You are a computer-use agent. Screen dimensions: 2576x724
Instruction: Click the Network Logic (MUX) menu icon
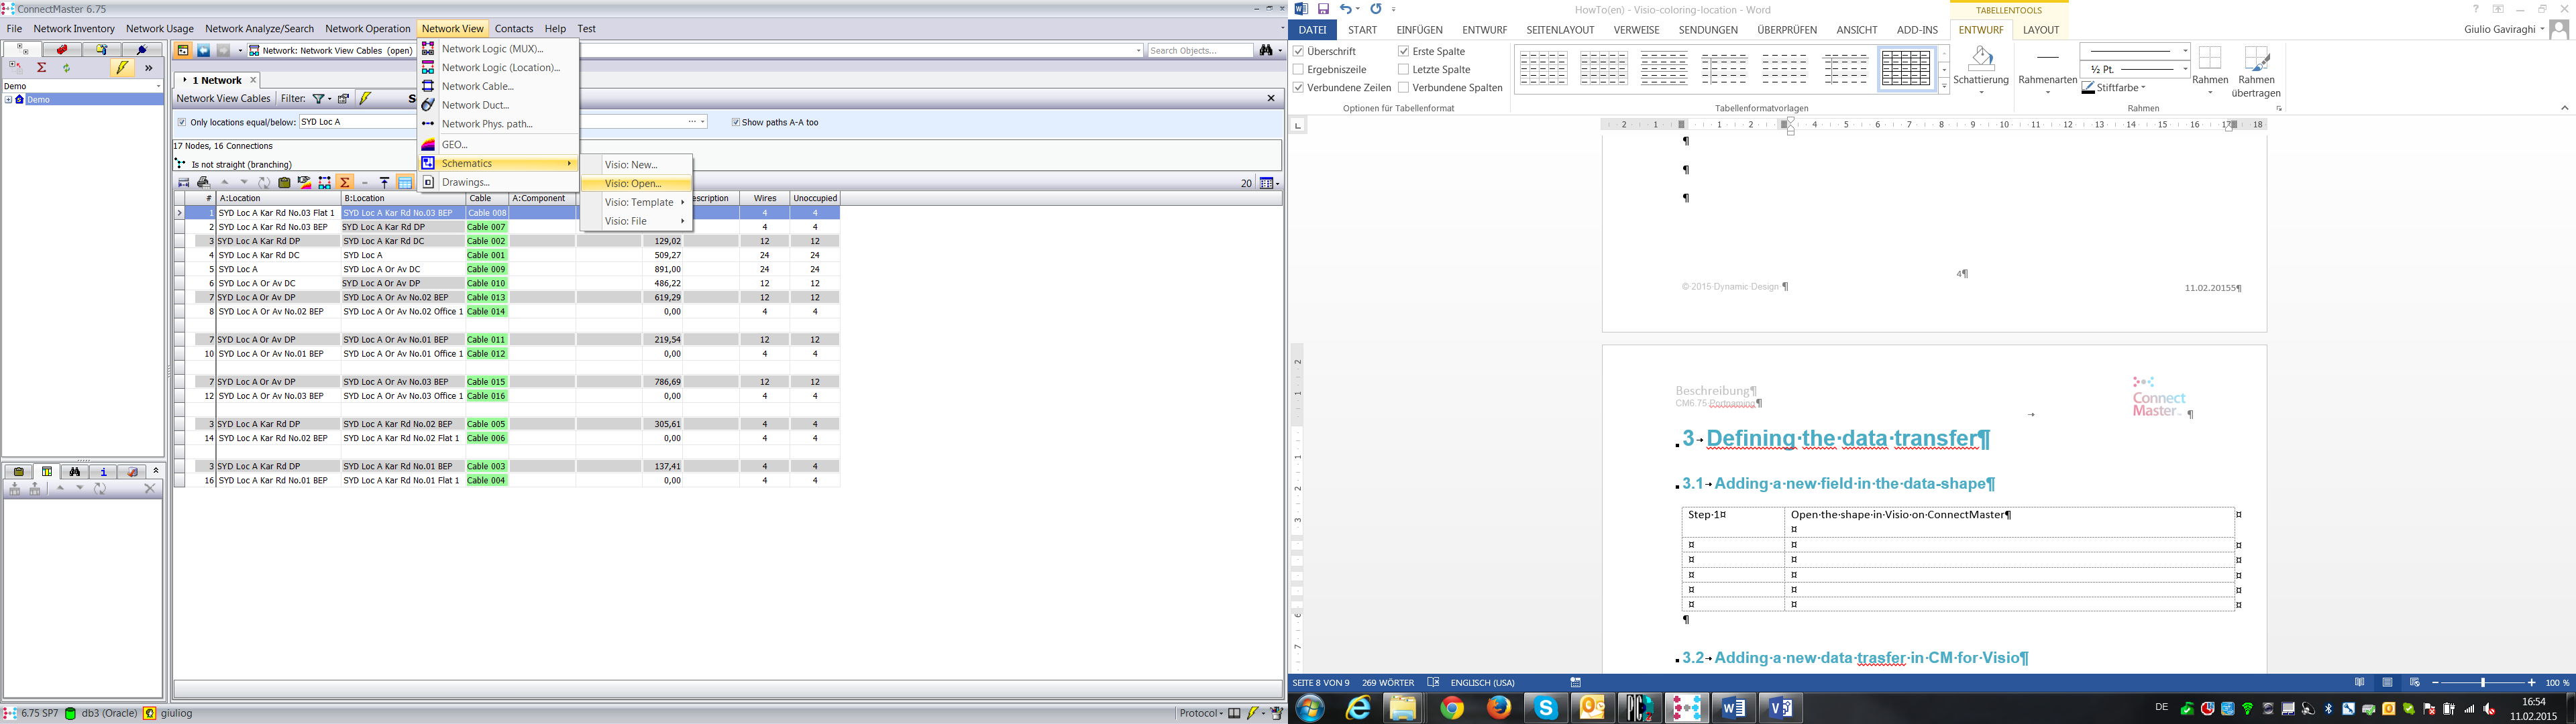428,48
